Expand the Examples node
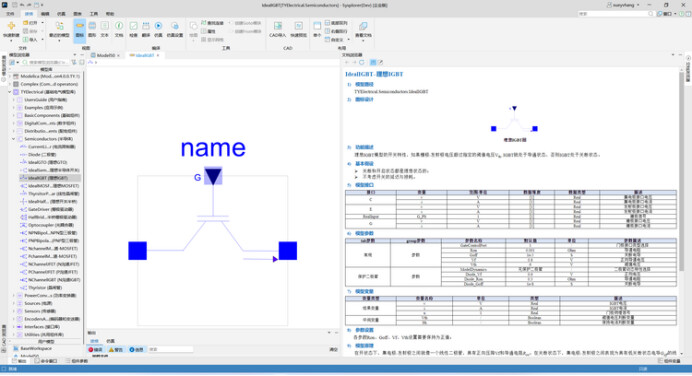 click(x=14, y=107)
